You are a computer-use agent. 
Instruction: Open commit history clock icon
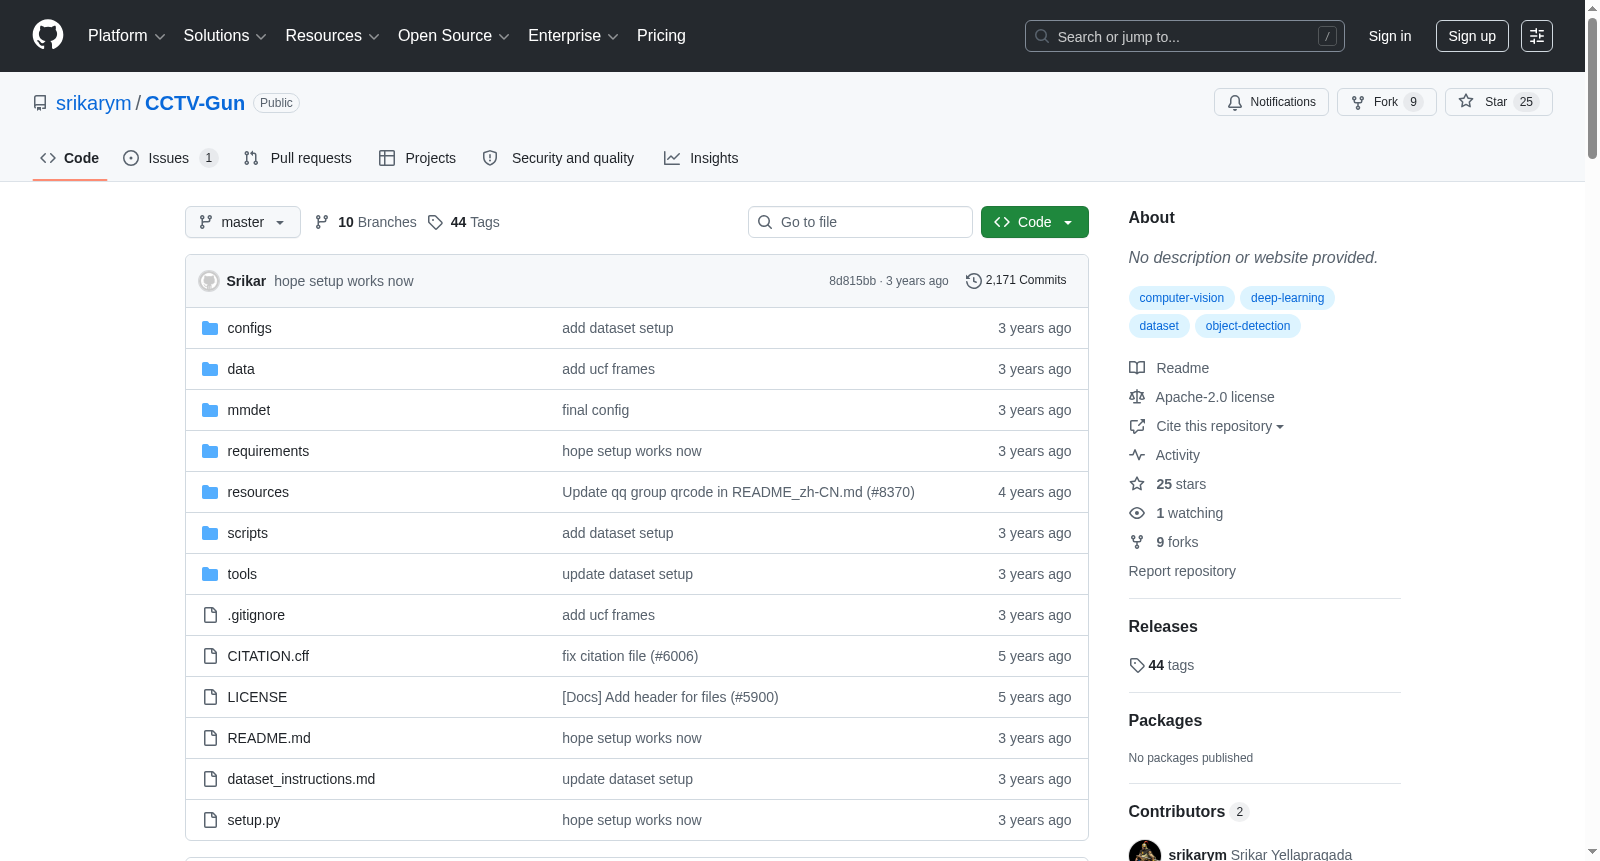pyautogui.click(x=973, y=281)
